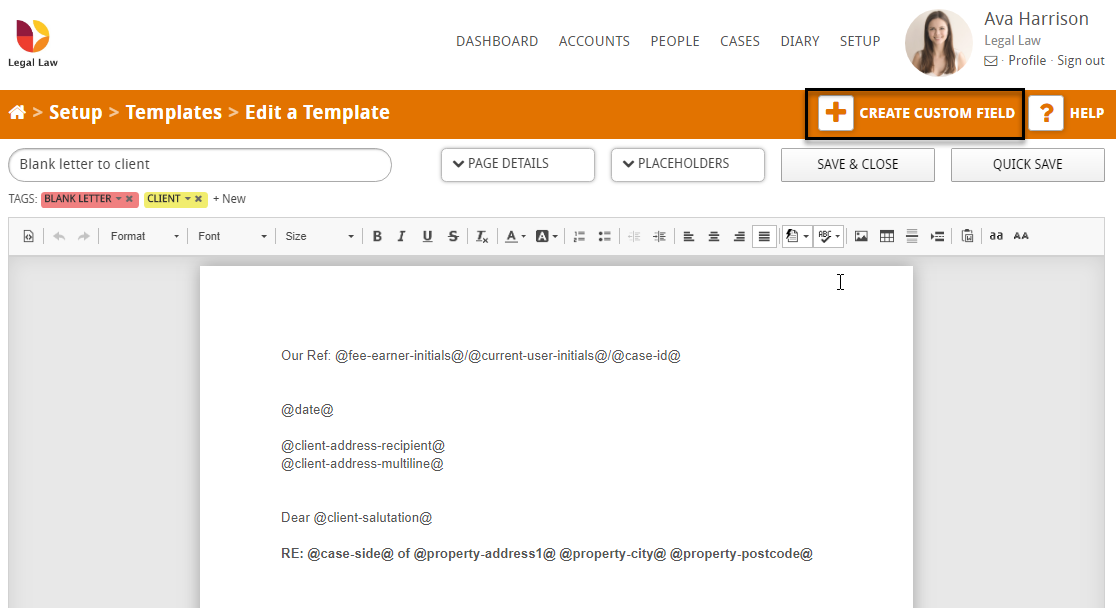
Task: Navigate to the DIARY menu item
Action: pyautogui.click(x=799, y=41)
